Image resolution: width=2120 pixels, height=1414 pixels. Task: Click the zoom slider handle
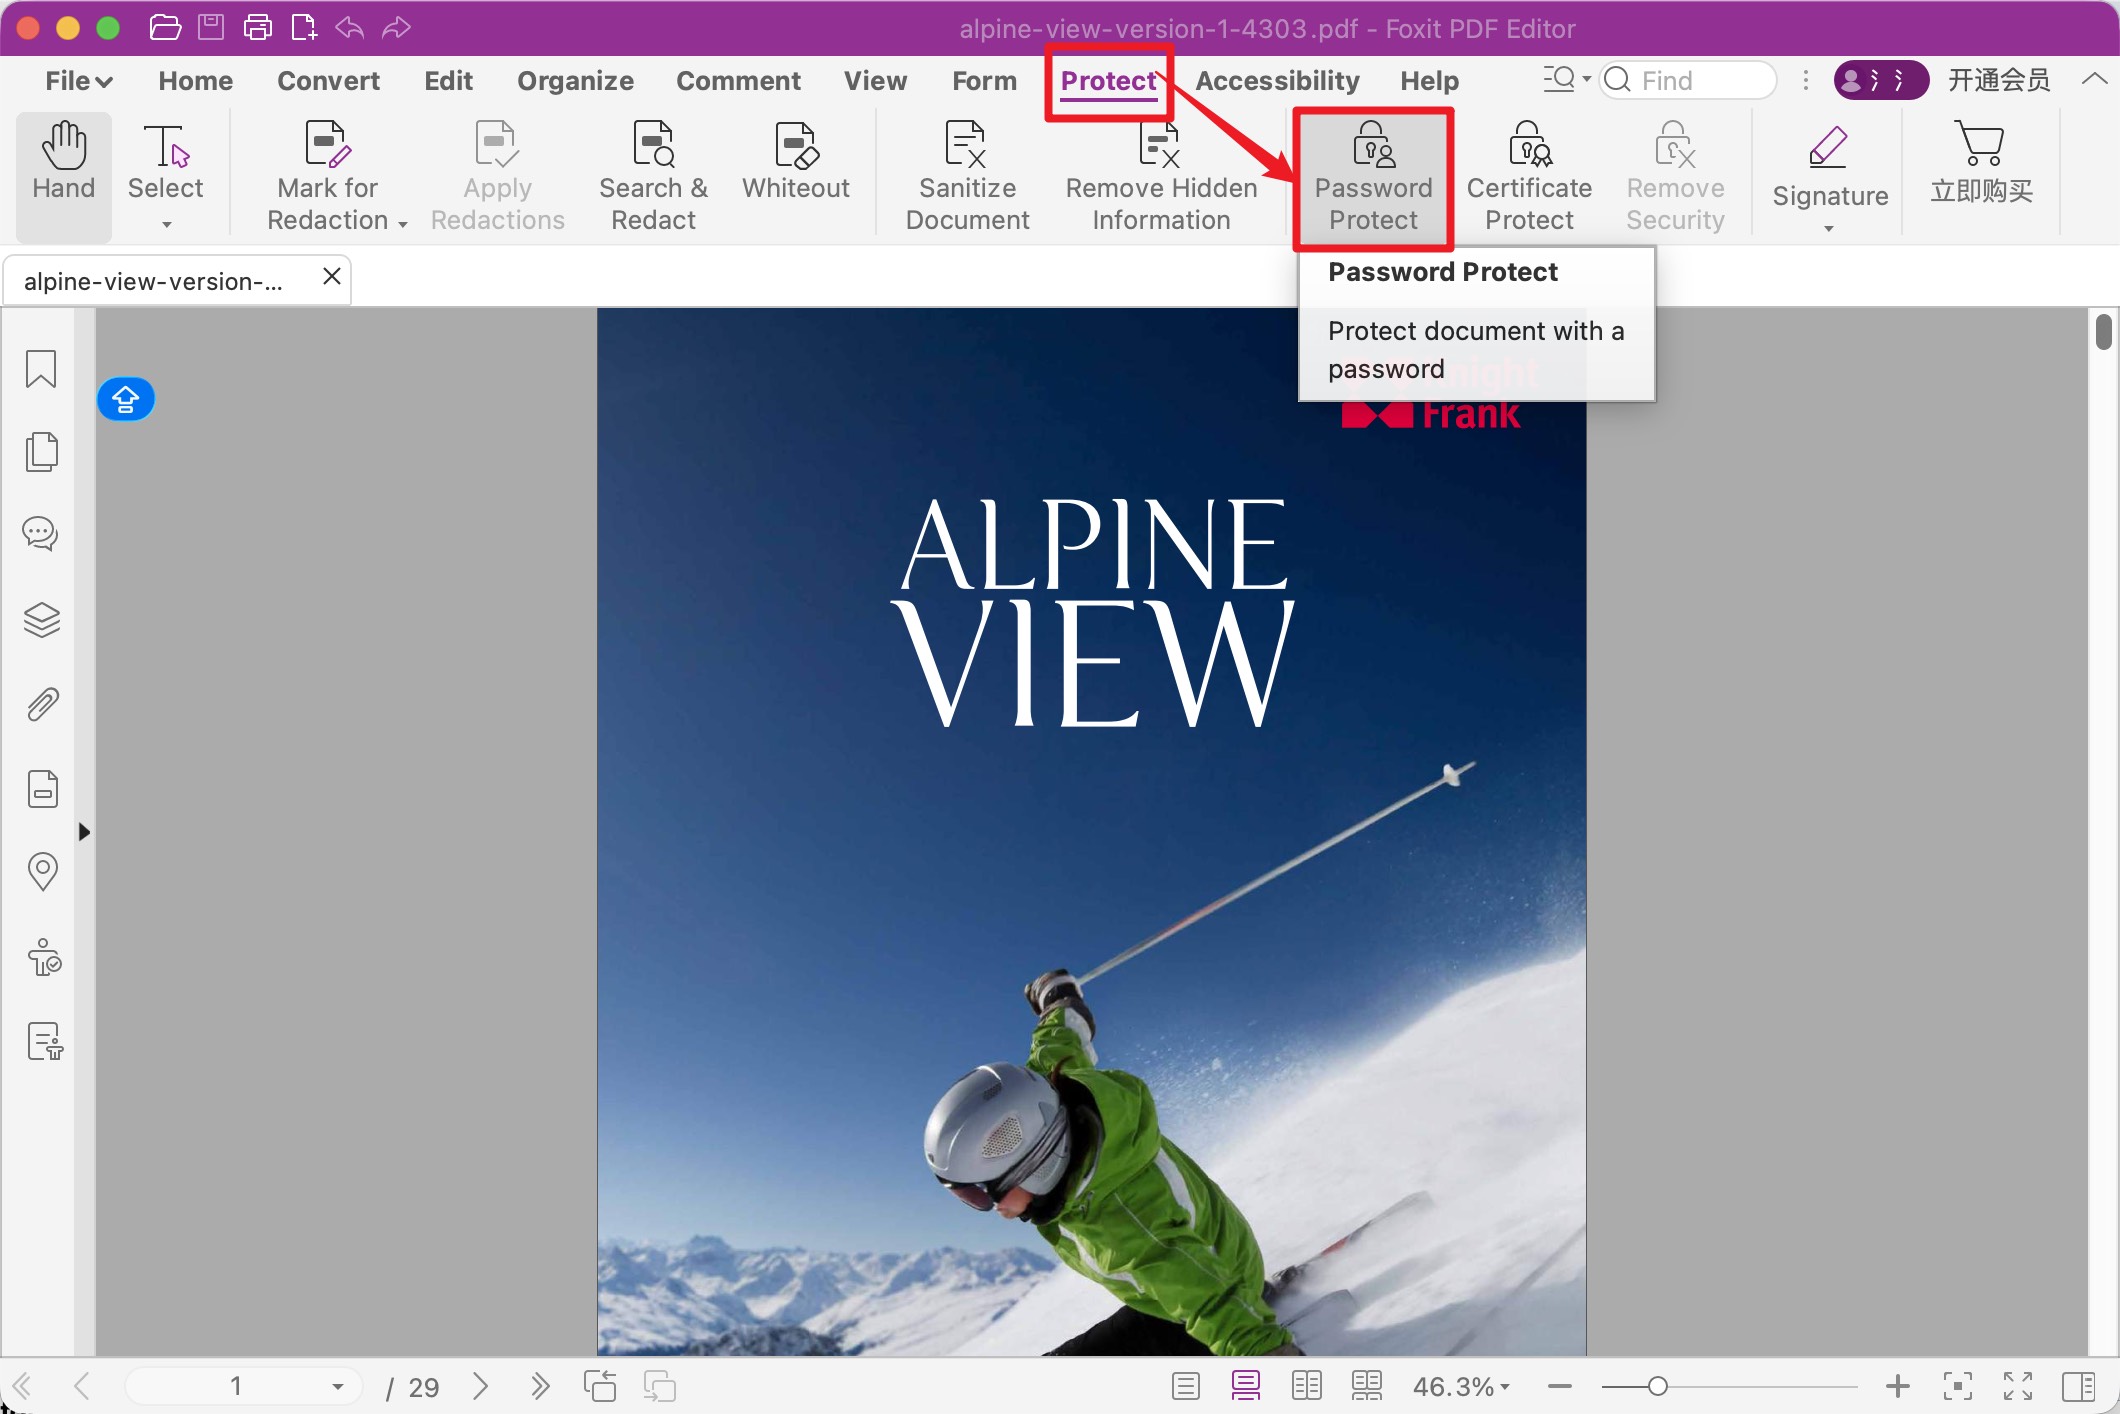point(1657,1386)
